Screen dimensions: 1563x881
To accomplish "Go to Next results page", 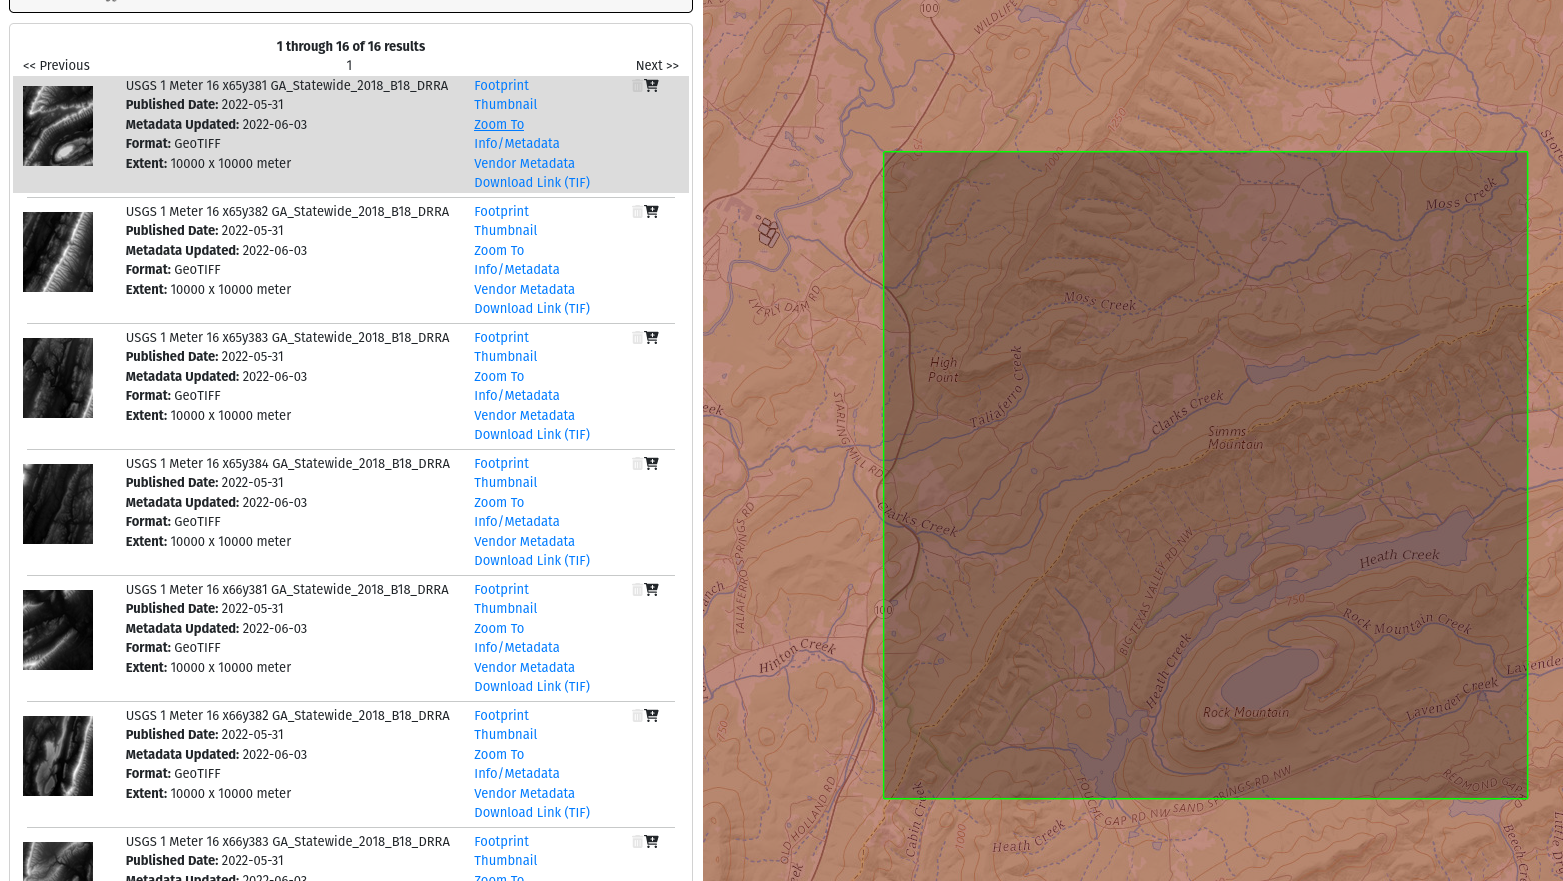I will (x=657, y=66).
